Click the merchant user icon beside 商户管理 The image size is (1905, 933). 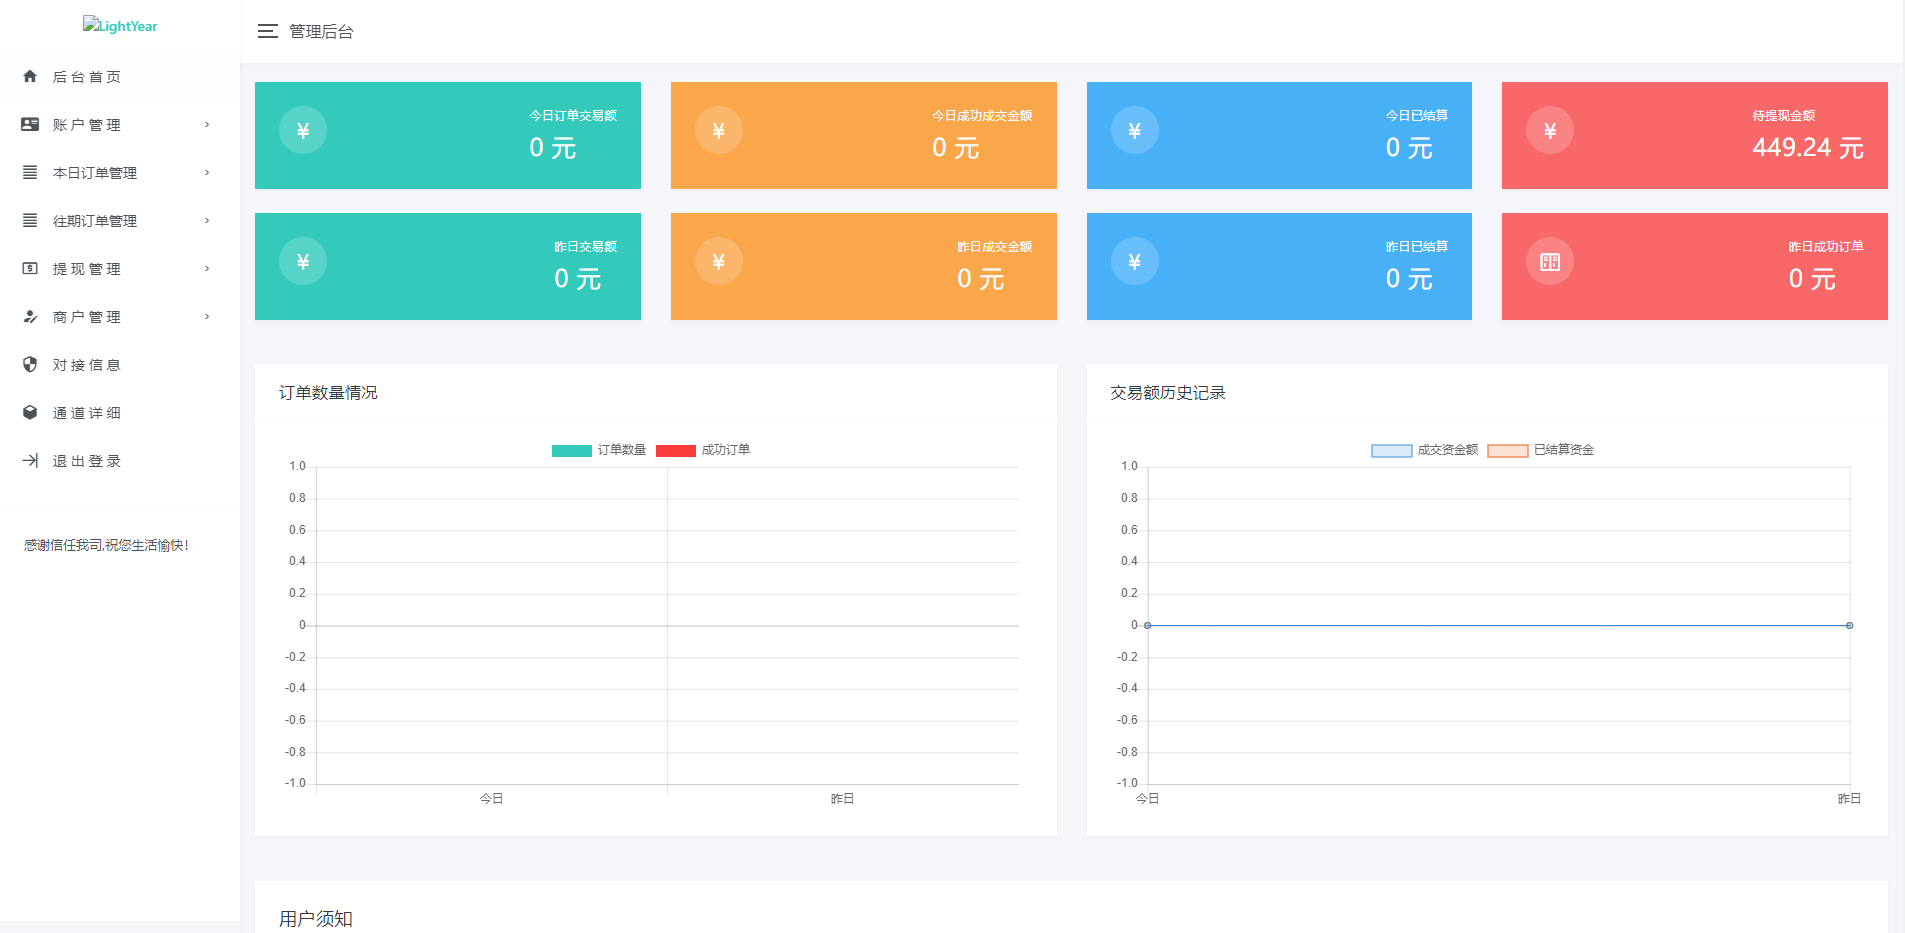point(30,316)
